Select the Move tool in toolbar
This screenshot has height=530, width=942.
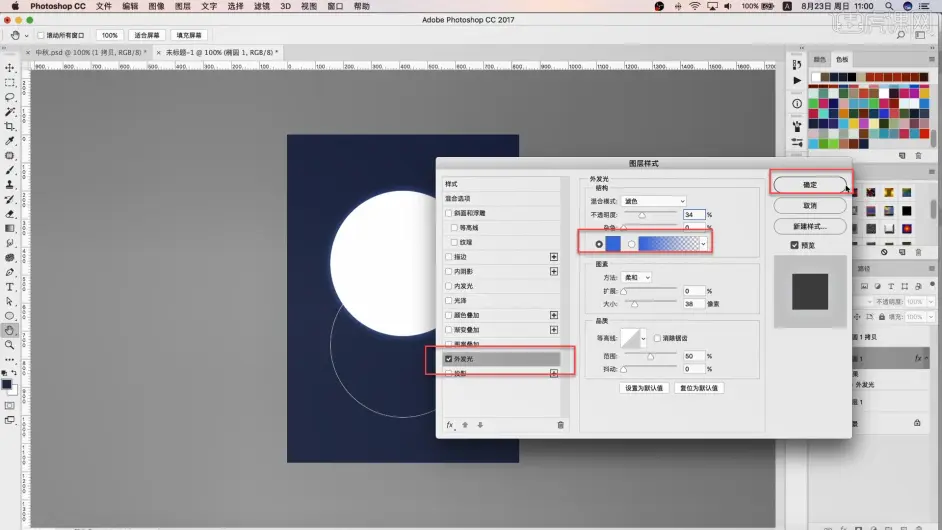(x=10, y=67)
